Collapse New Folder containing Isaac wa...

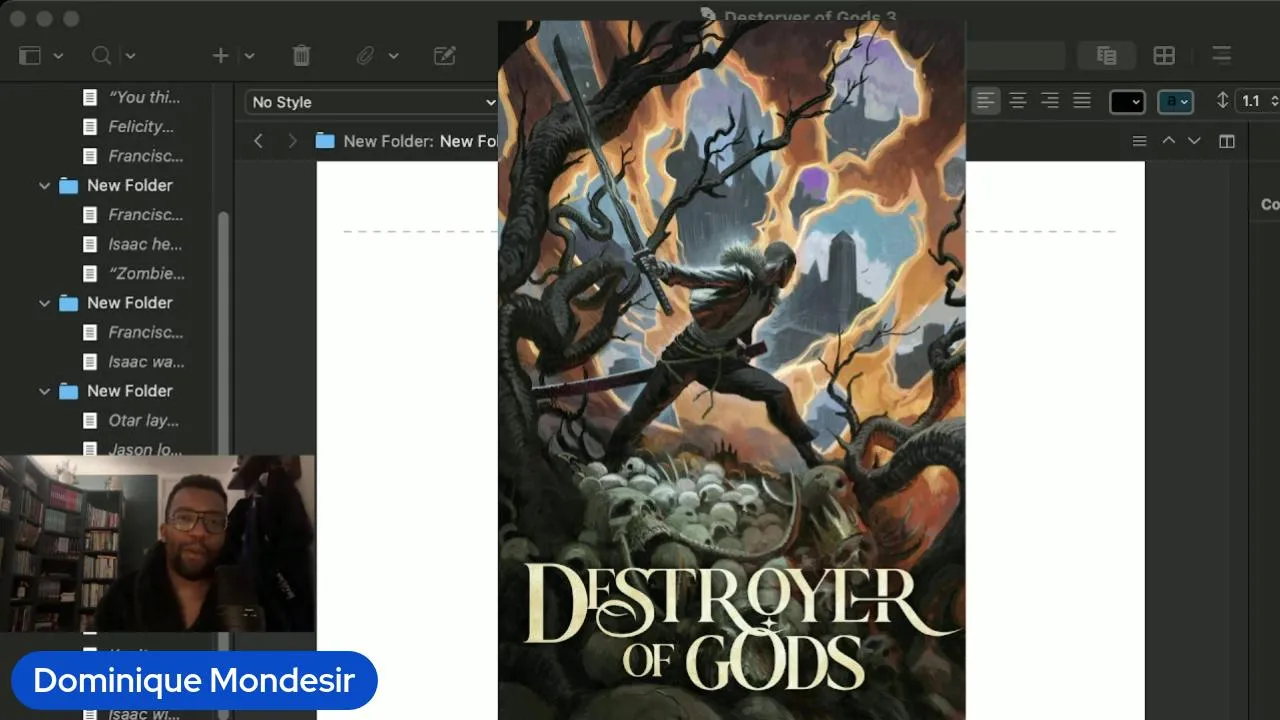[44, 303]
